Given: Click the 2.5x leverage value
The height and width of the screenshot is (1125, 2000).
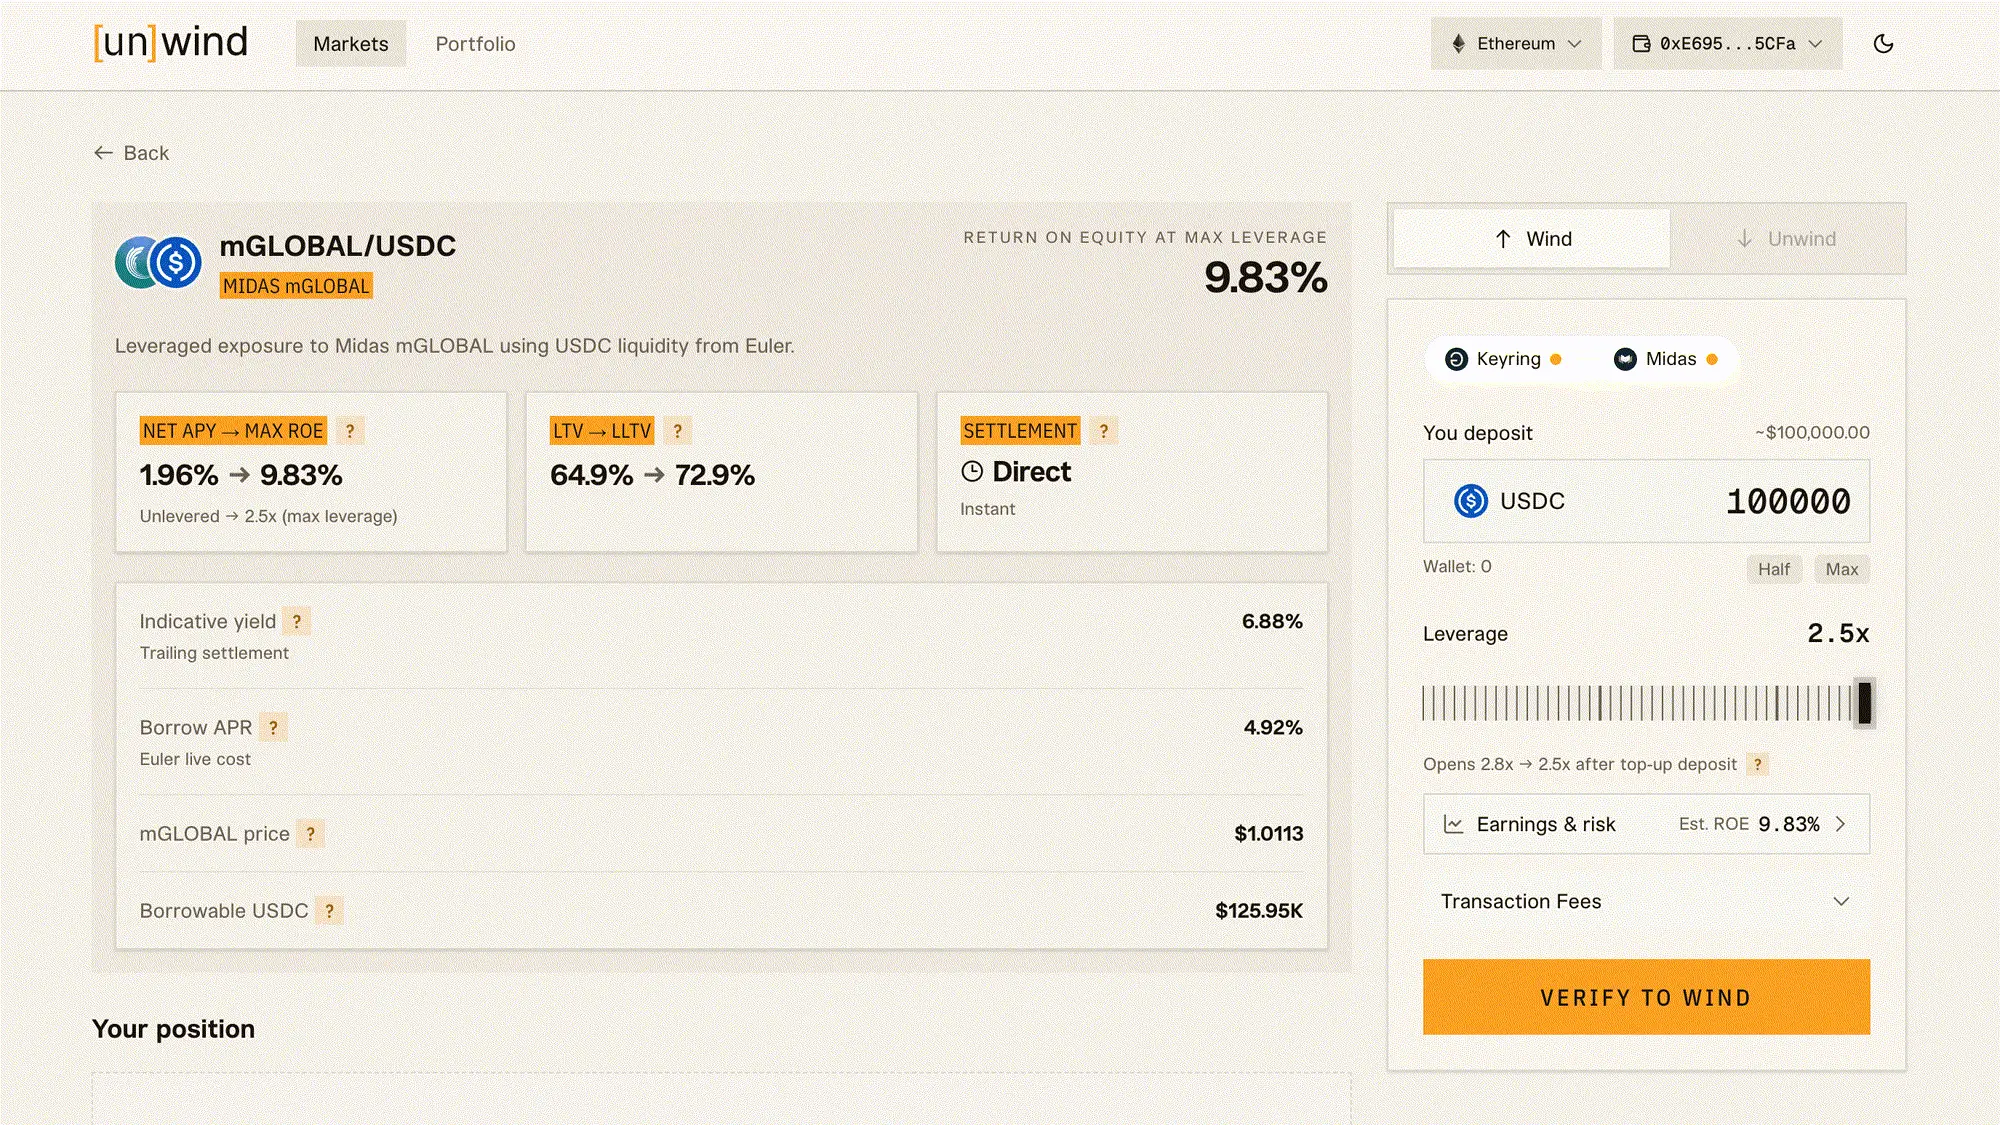Looking at the screenshot, I should point(1838,633).
